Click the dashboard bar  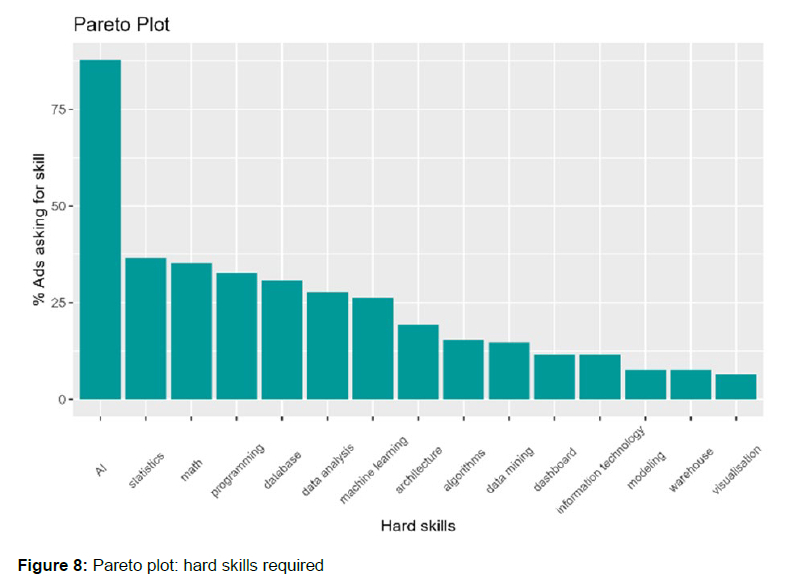coord(554,377)
